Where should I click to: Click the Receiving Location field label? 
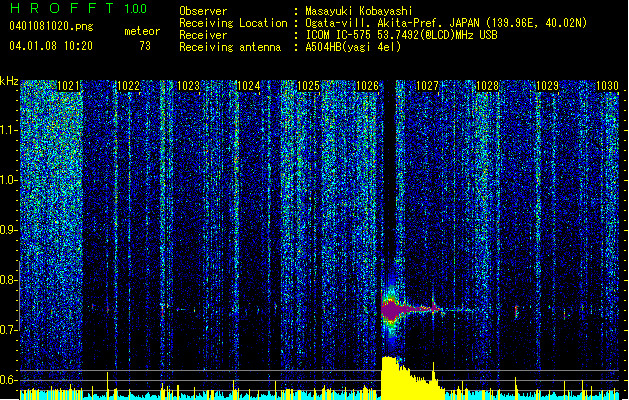point(233,23)
